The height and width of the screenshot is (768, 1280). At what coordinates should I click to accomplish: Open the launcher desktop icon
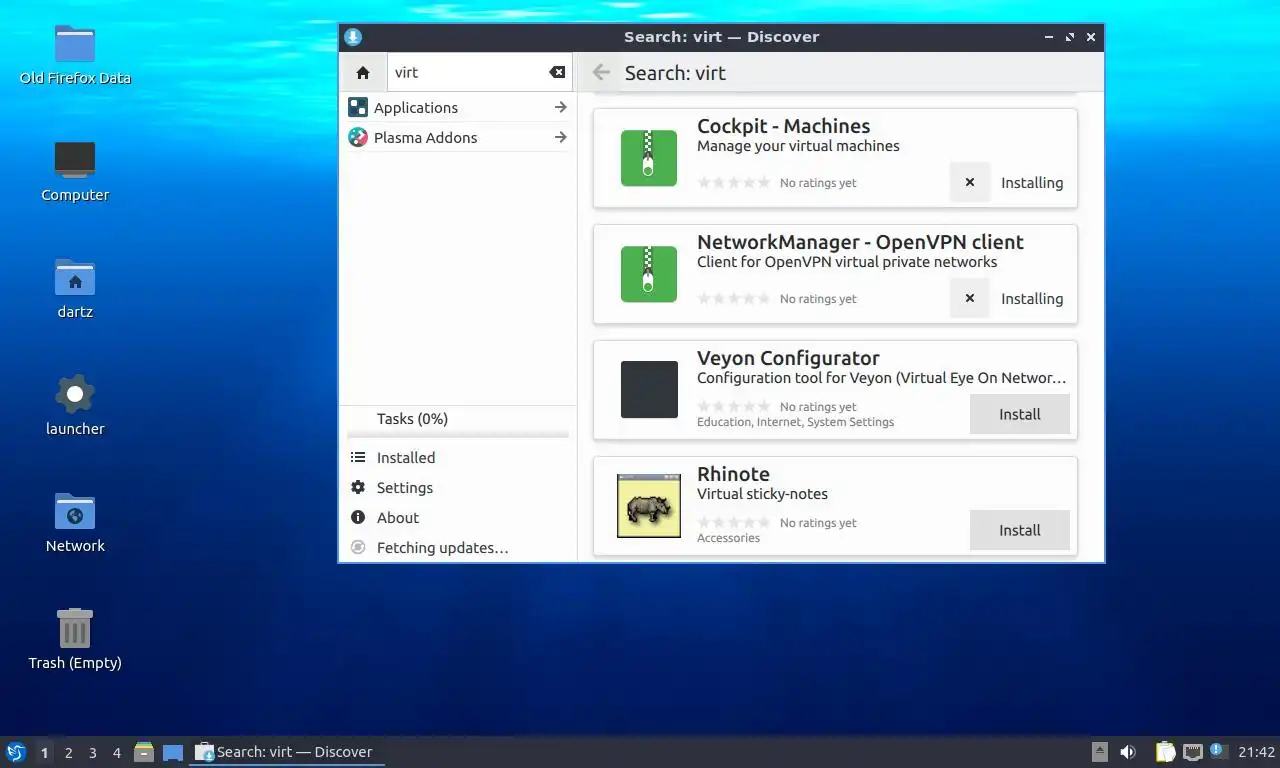[x=75, y=406]
